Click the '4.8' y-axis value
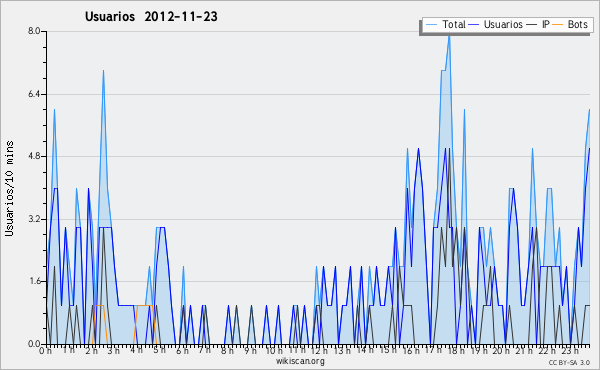 click(x=34, y=156)
